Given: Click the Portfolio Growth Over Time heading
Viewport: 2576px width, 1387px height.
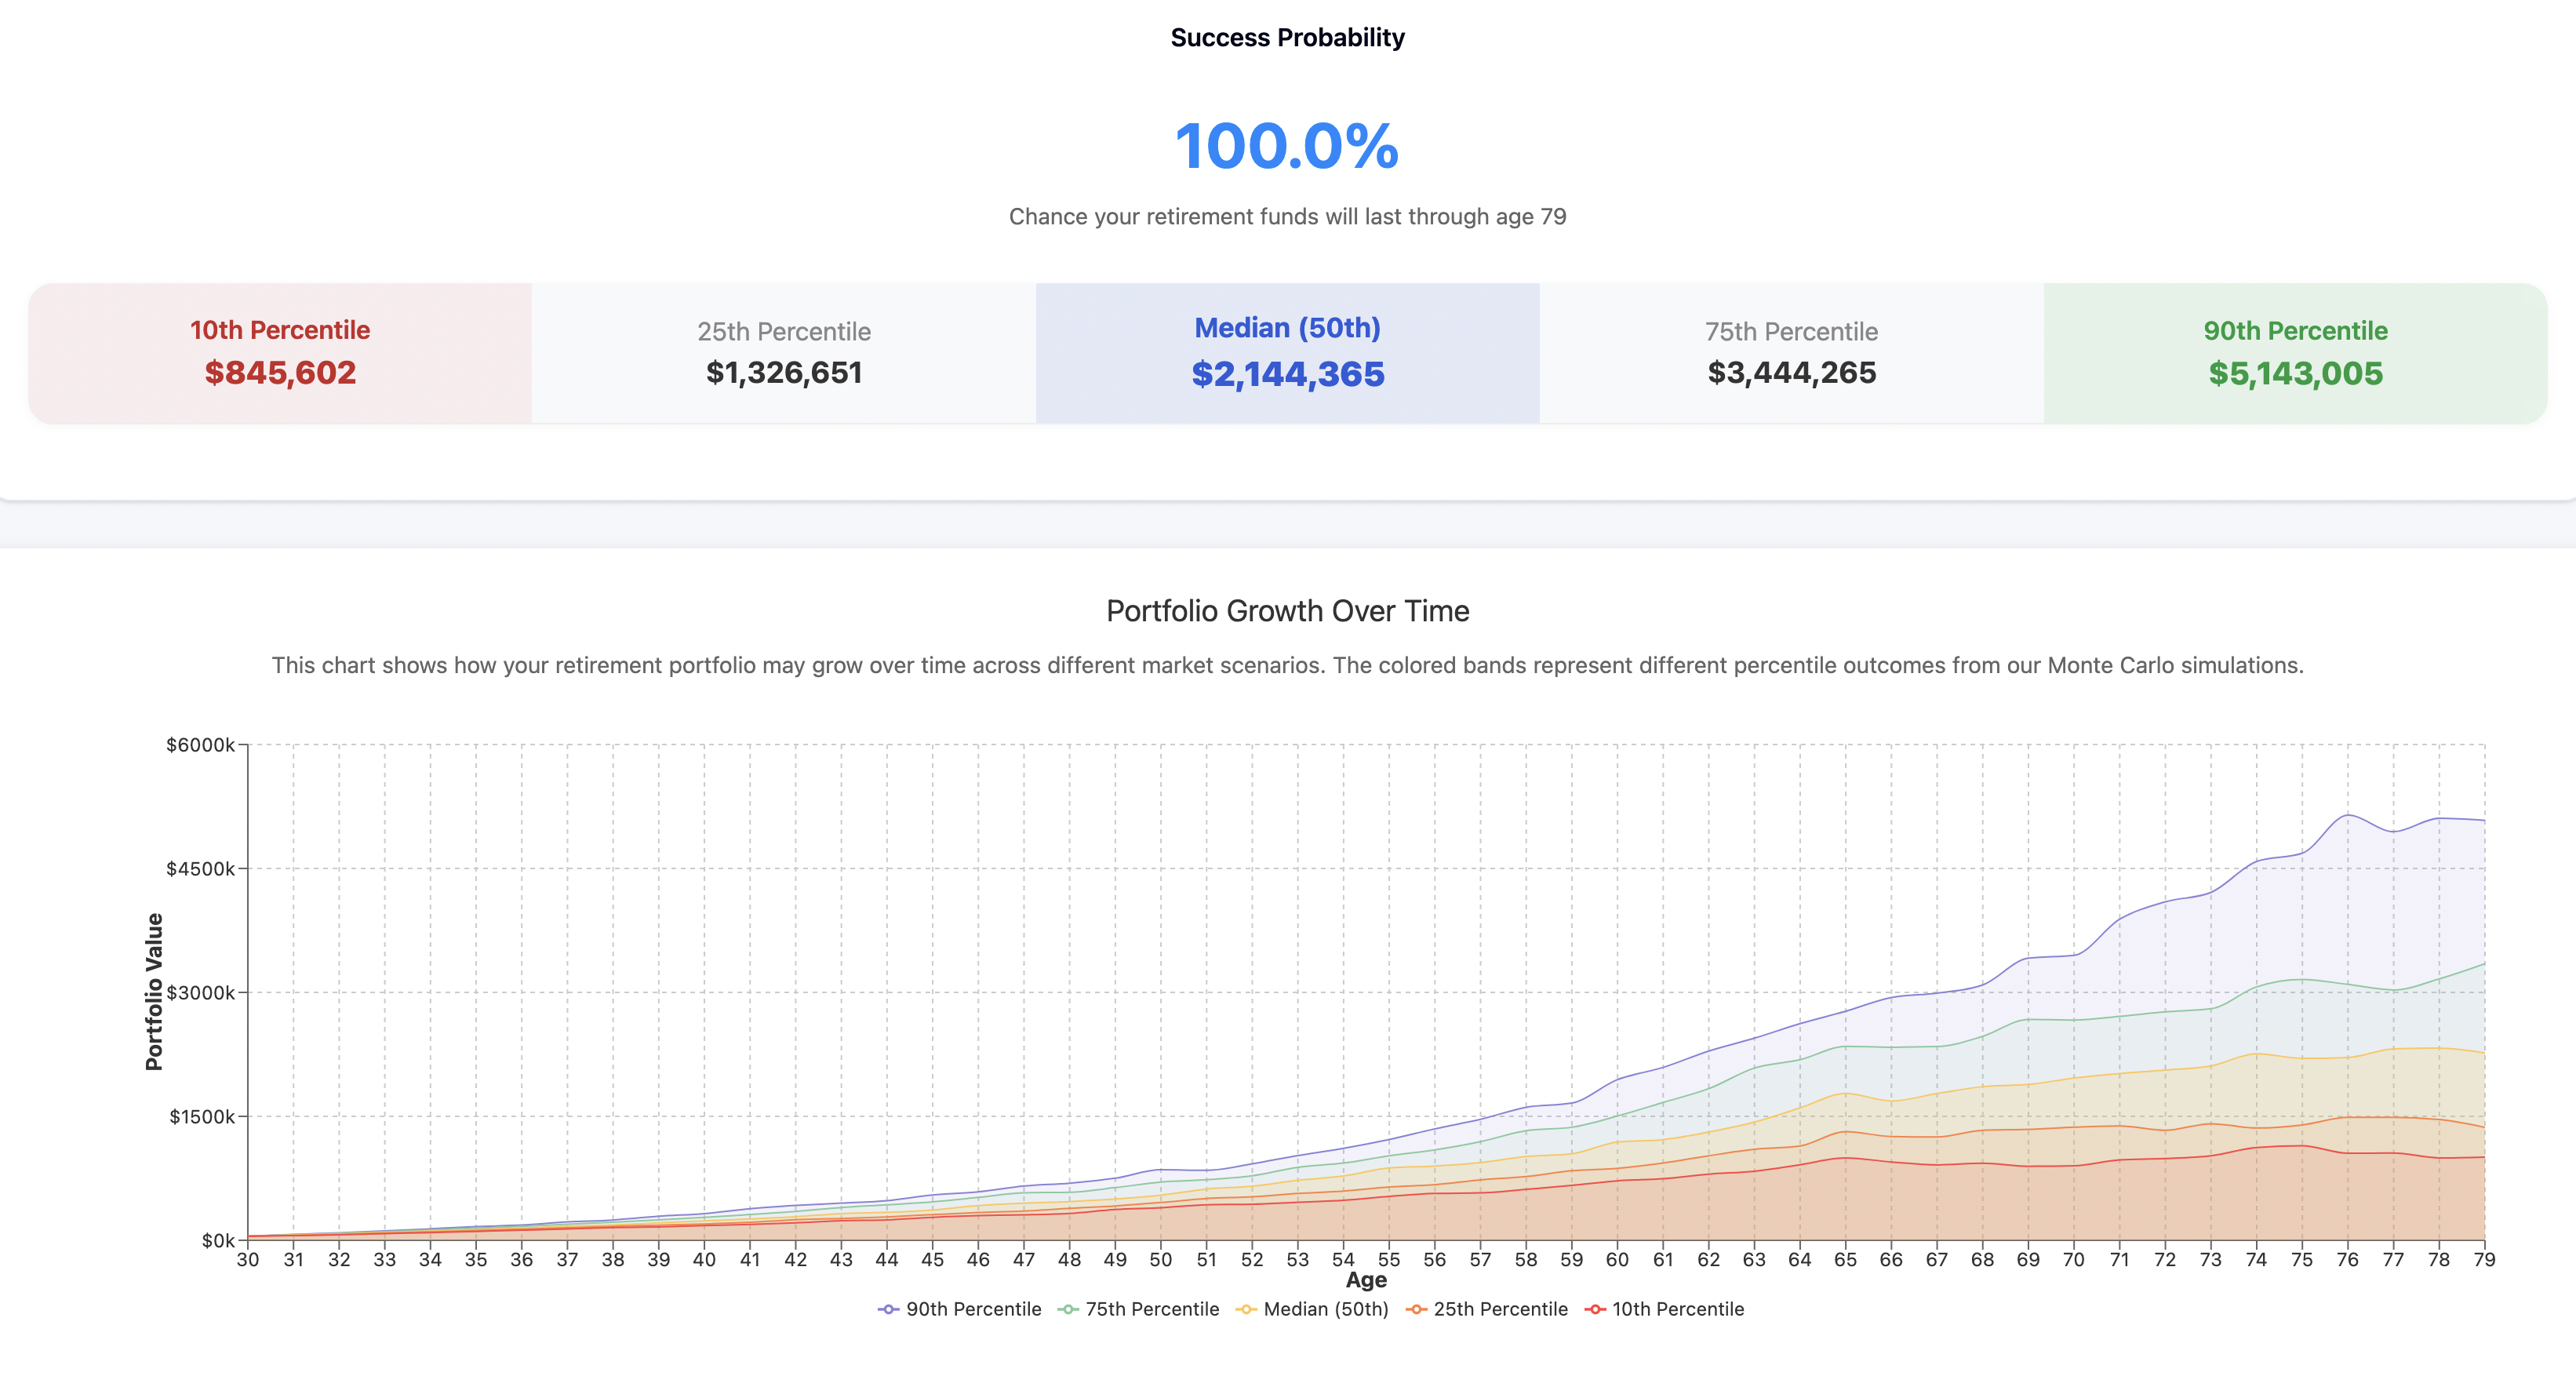Looking at the screenshot, I should pos(1287,611).
